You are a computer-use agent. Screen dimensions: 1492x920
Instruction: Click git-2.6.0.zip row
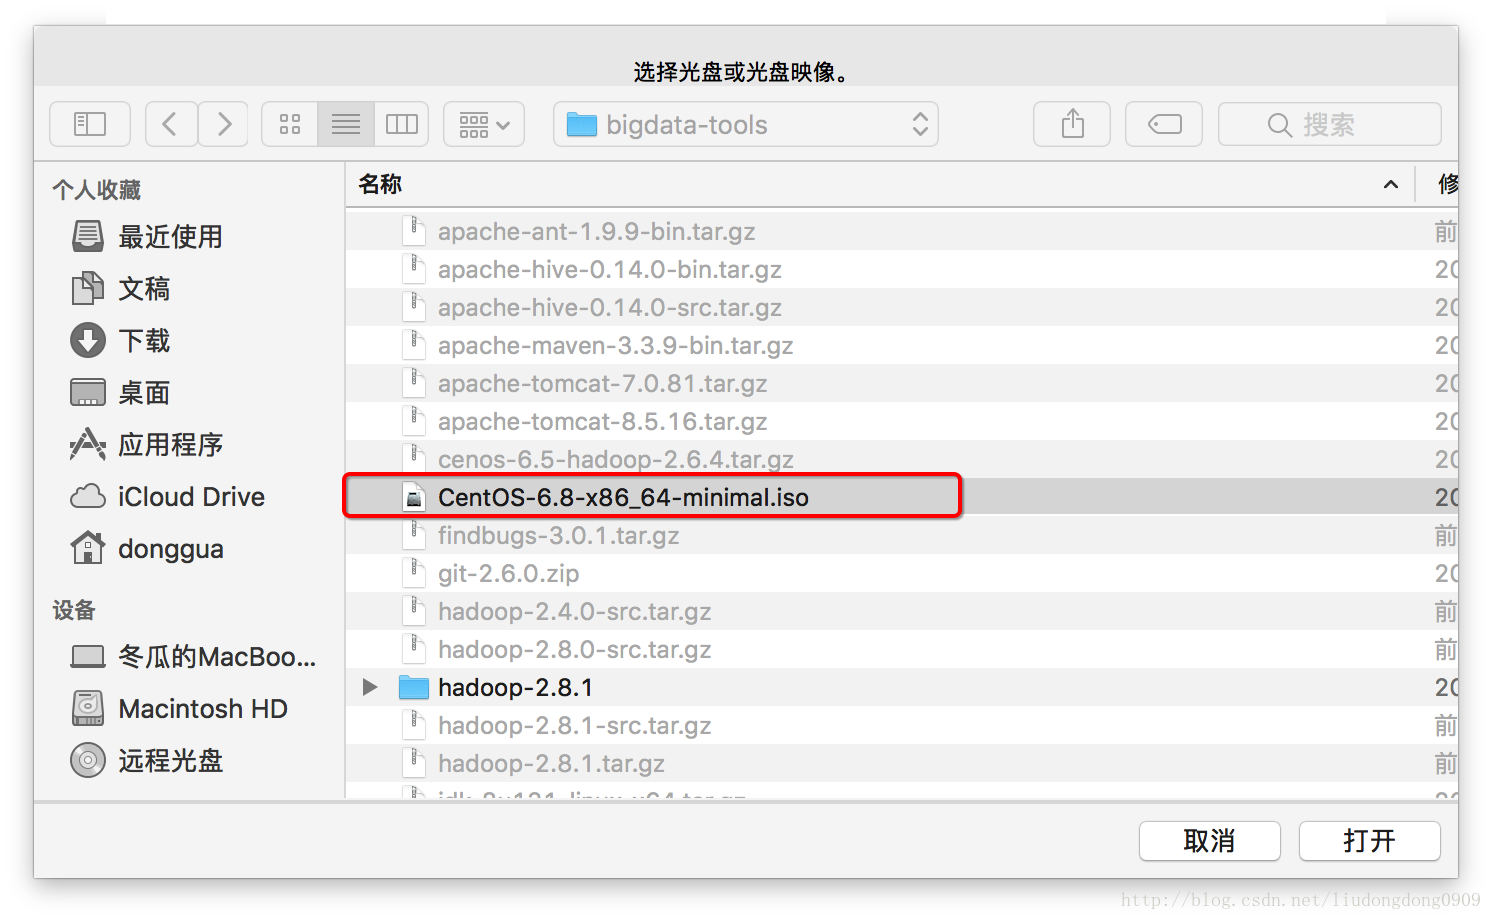[902, 573]
